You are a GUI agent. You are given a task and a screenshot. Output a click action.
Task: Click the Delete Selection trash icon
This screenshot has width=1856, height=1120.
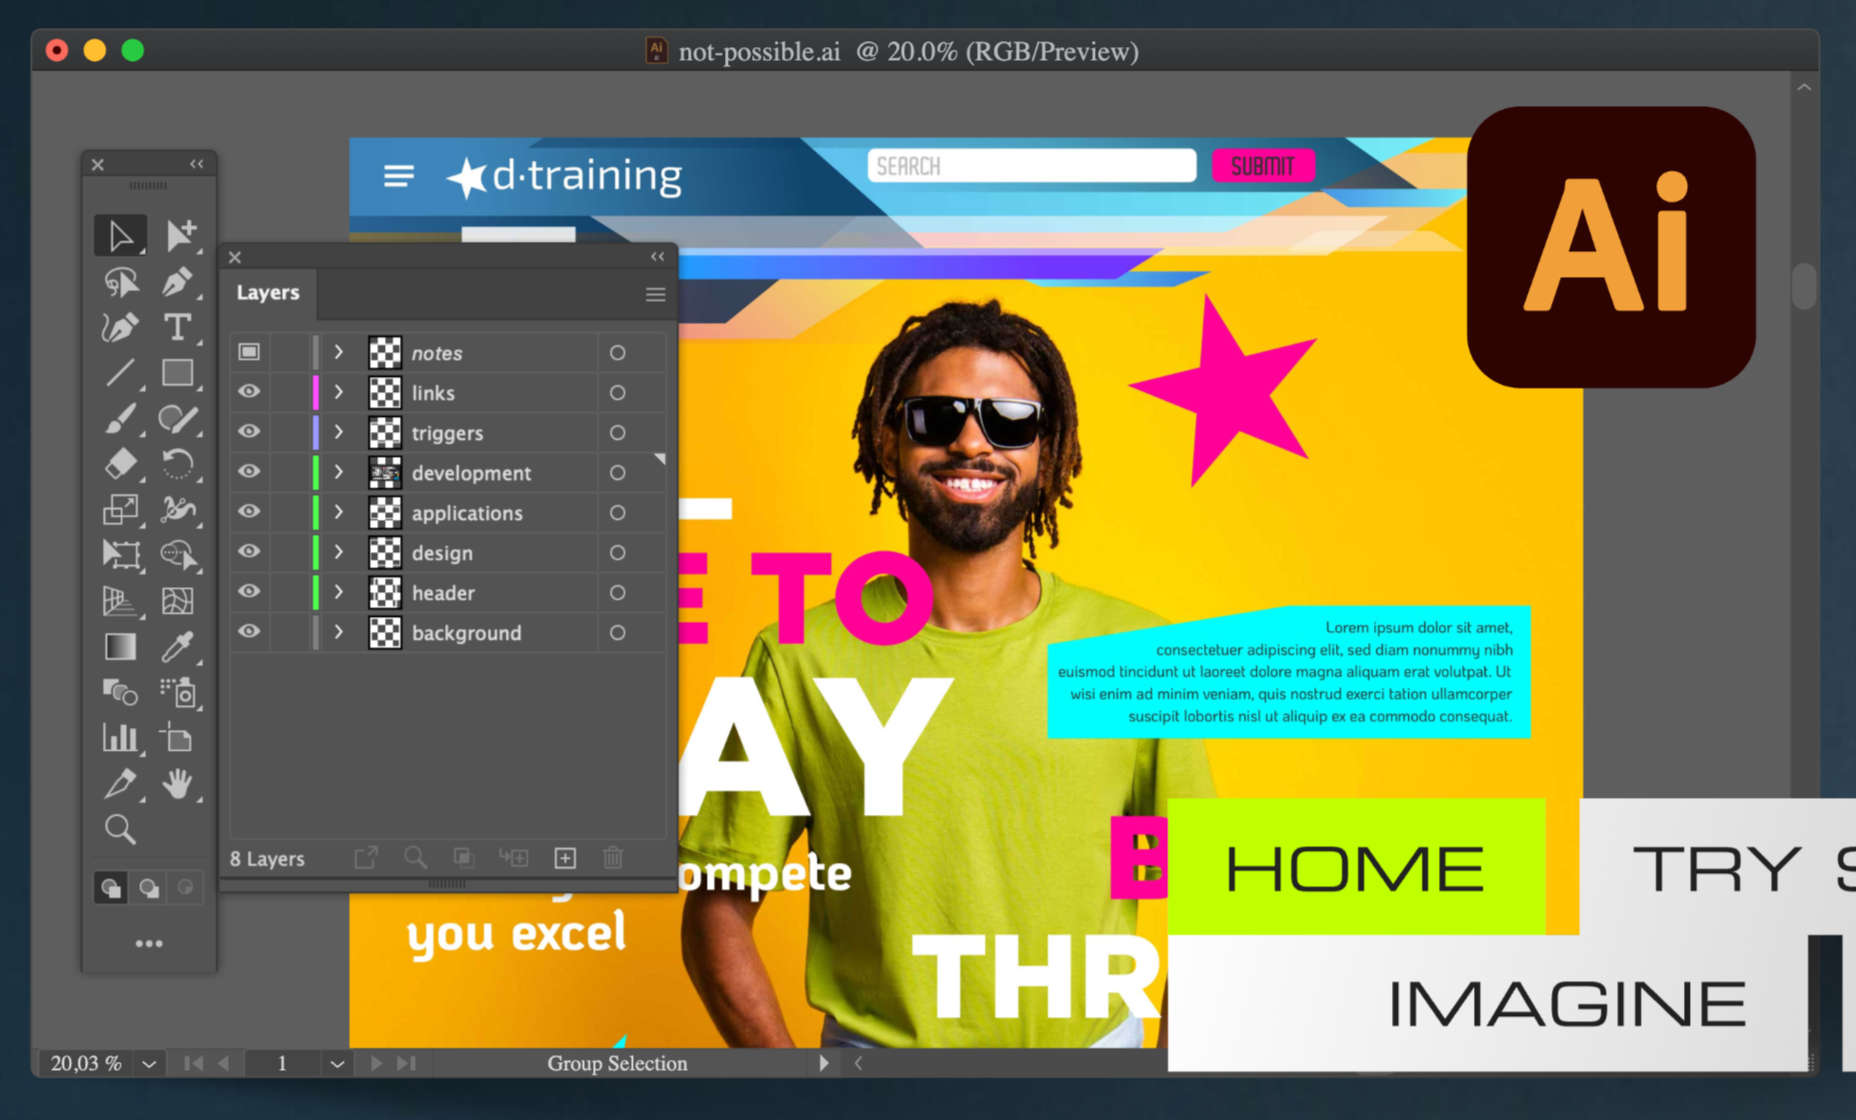point(613,858)
